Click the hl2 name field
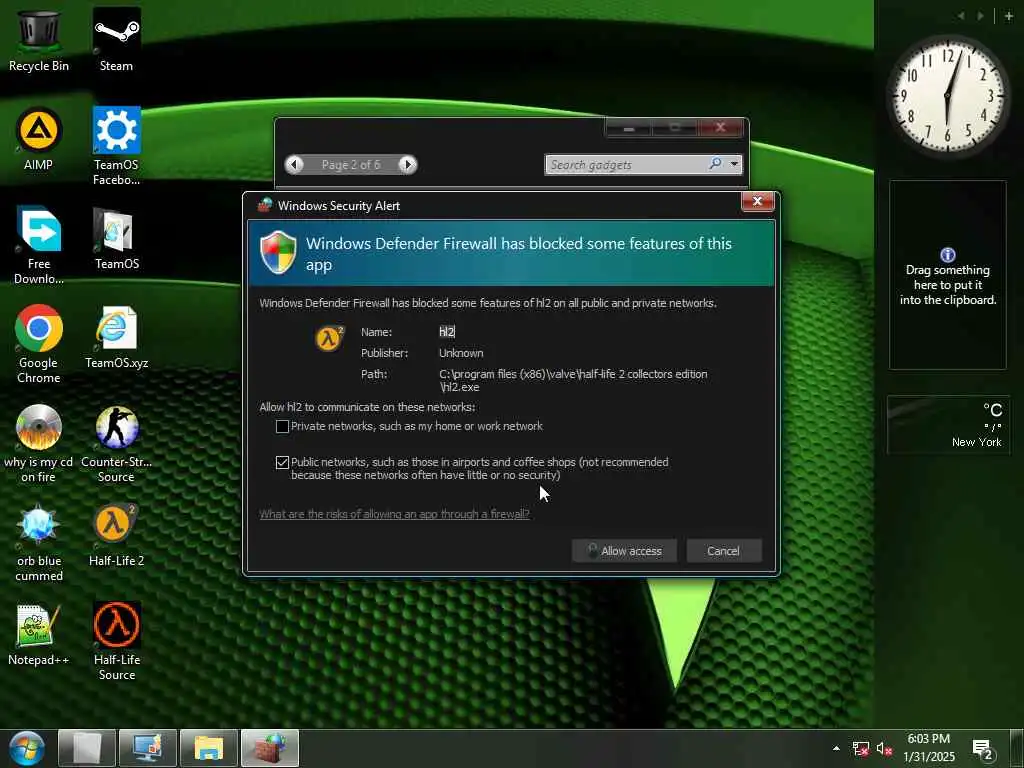This screenshot has height=768, width=1024. pos(447,332)
